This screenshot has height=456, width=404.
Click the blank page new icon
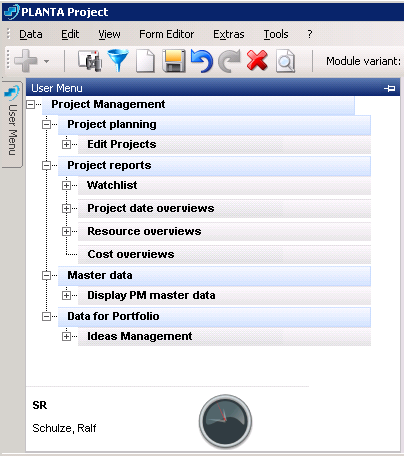(x=146, y=61)
